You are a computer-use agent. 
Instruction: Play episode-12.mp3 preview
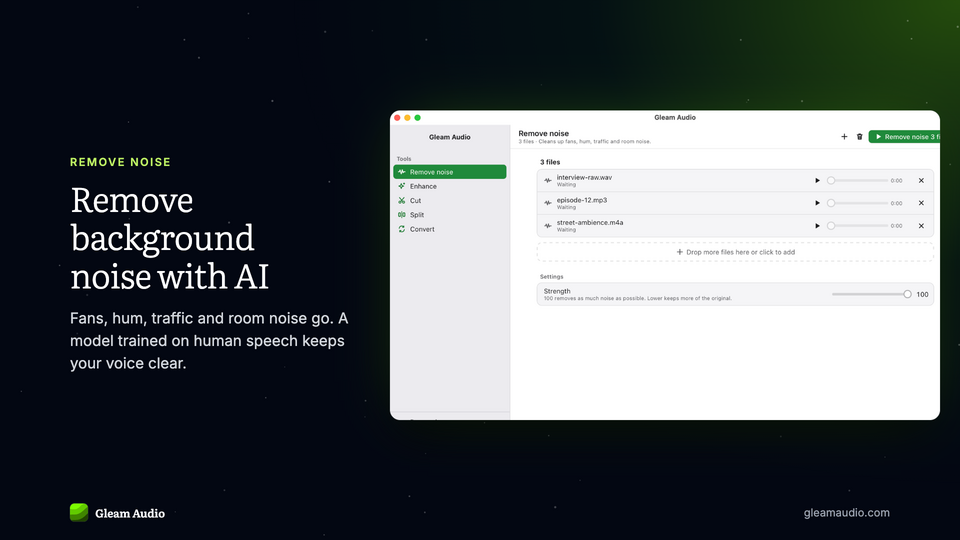coord(817,203)
